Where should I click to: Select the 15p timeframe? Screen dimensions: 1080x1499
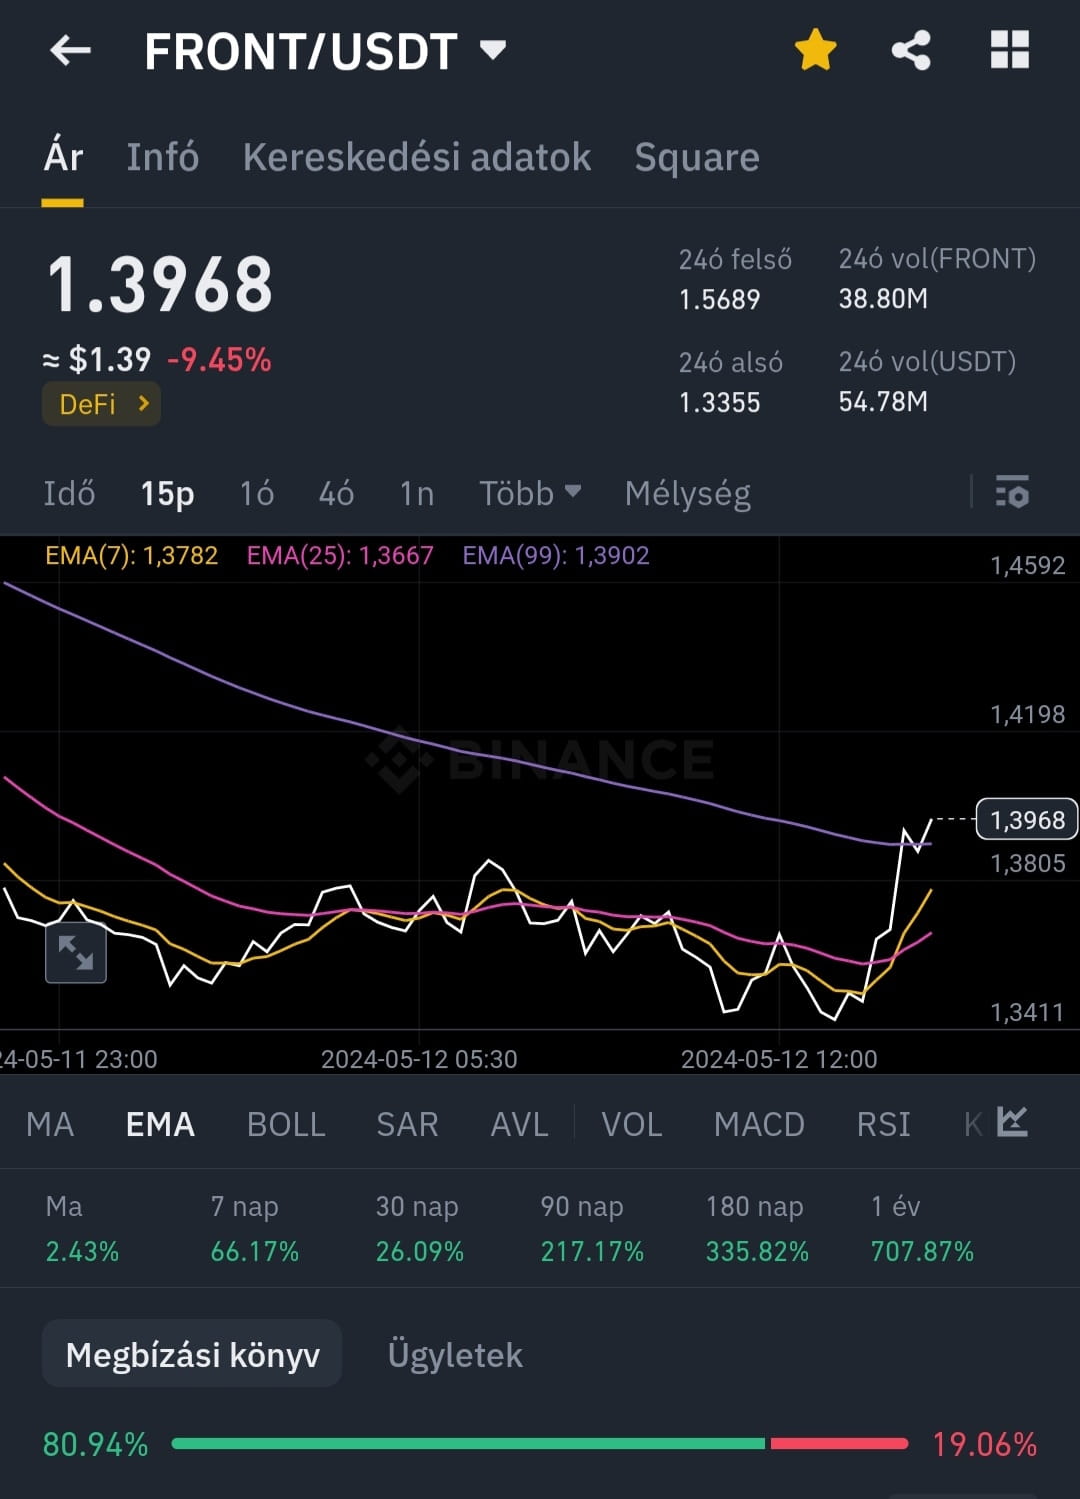pyautogui.click(x=166, y=493)
